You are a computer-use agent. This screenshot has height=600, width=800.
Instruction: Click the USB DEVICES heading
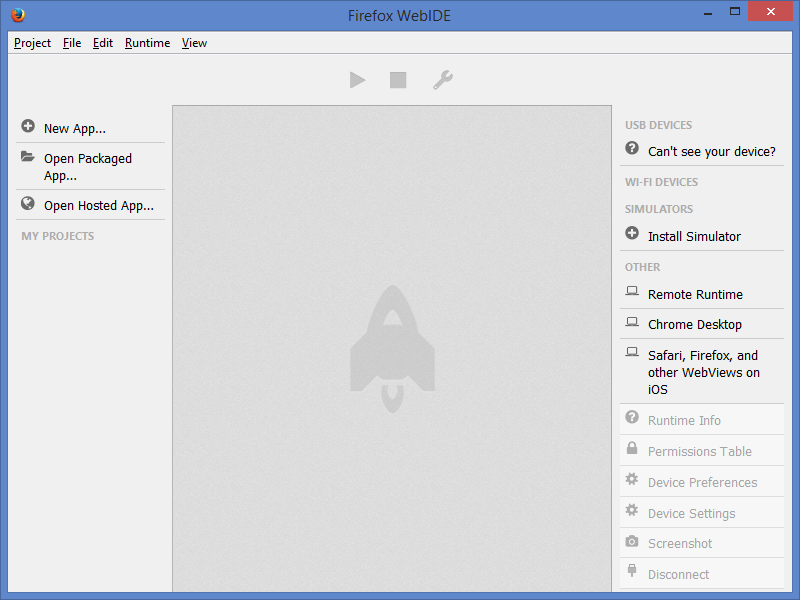(x=658, y=125)
